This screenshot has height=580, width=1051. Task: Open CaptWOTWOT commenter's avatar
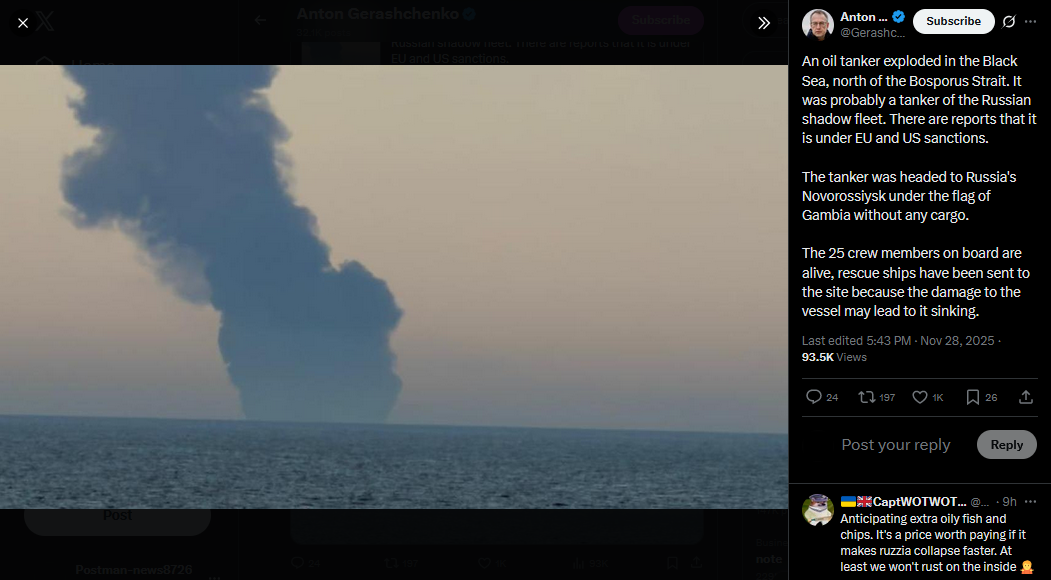tap(818, 510)
